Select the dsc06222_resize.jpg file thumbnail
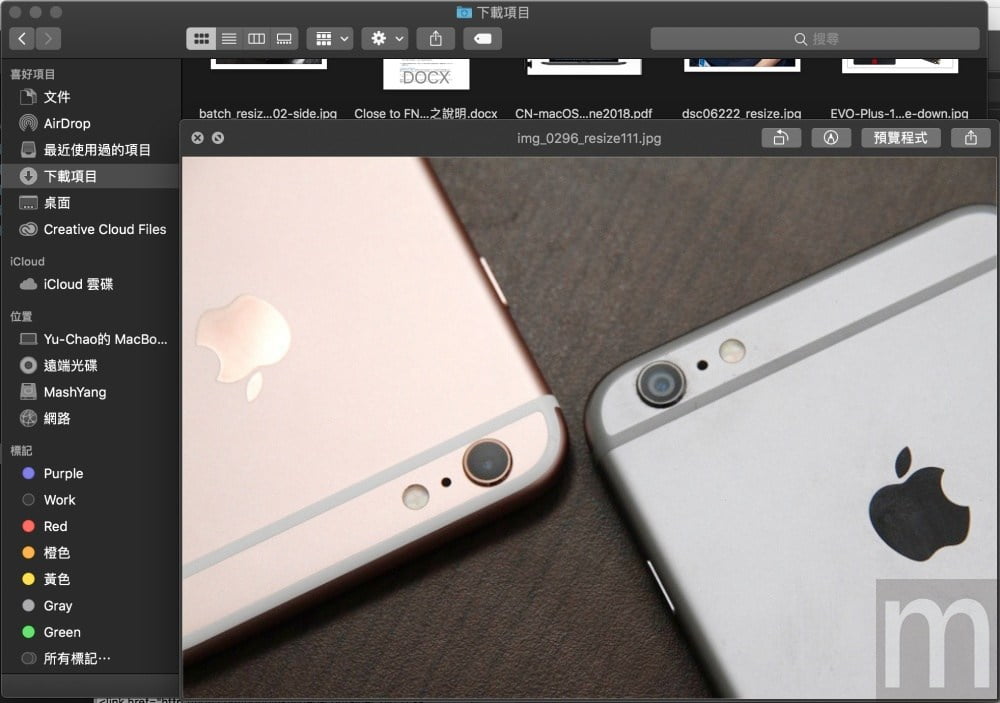The width and height of the screenshot is (1000, 703). point(742,64)
